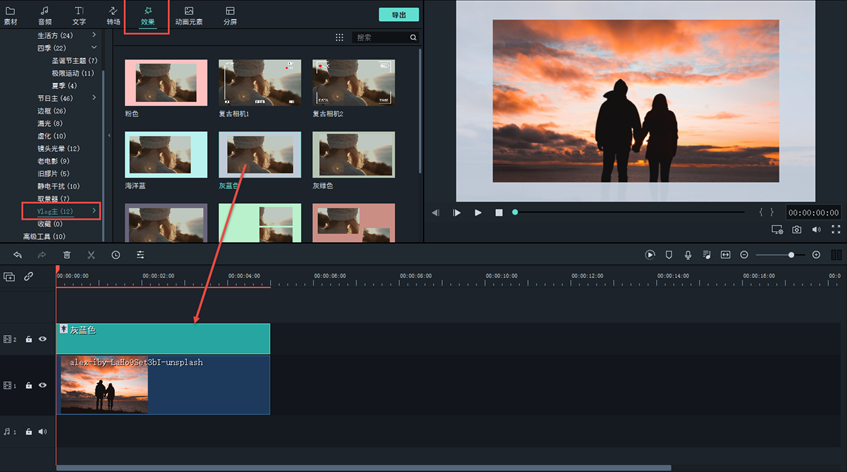
Task: Open the clip speed clock icon
Action: click(x=115, y=255)
